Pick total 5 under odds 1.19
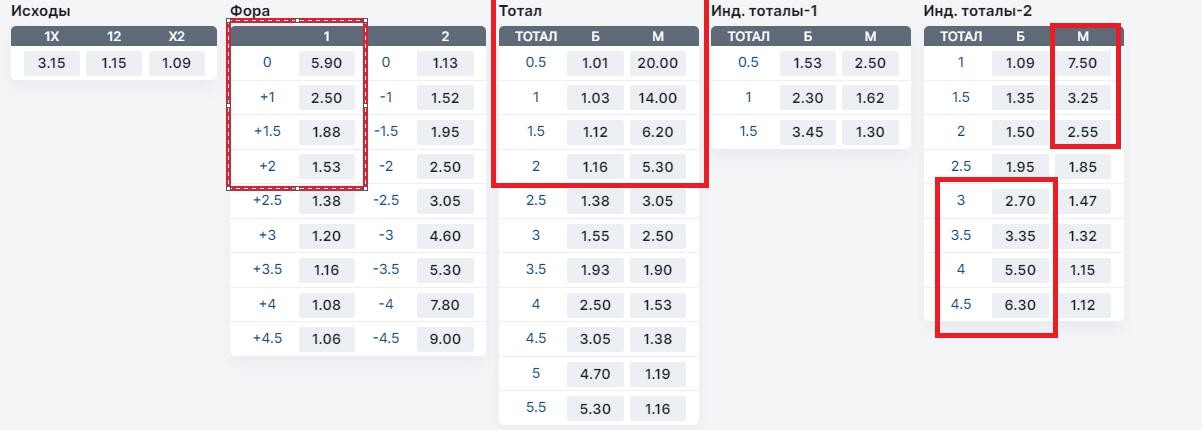1202x430 pixels. point(658,374)
